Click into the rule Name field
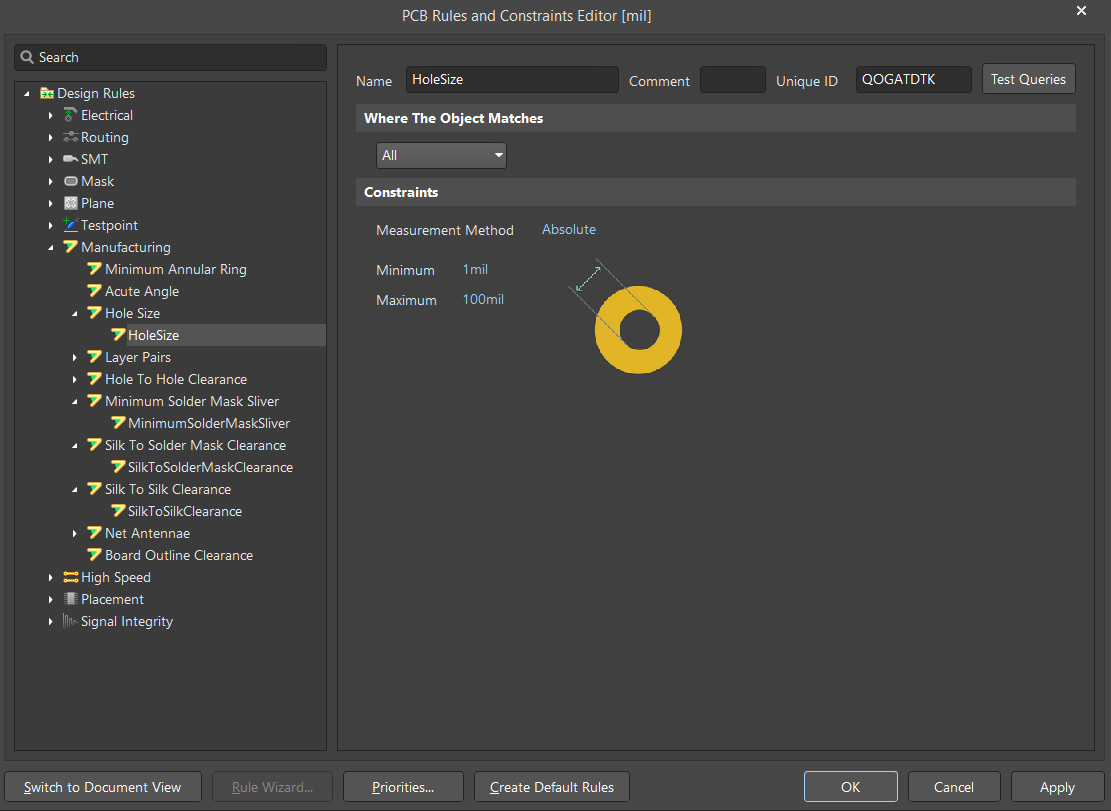 512,79
